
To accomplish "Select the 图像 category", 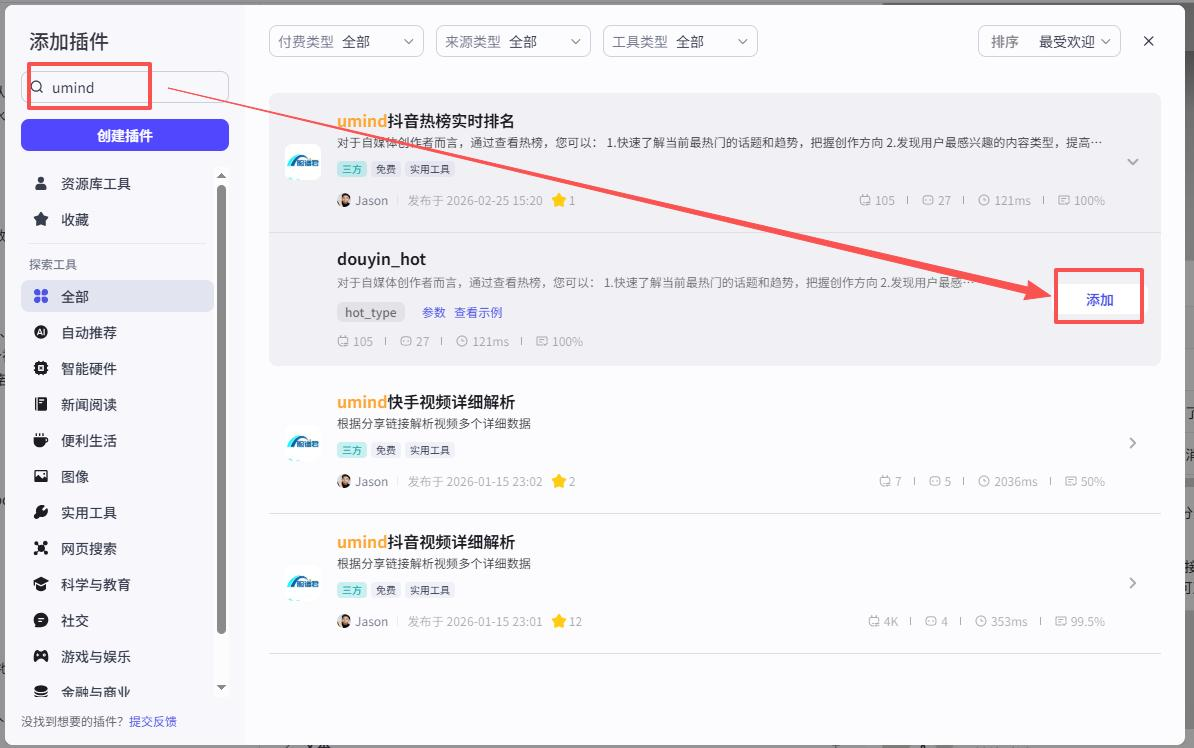I will (x=117, y=476).
